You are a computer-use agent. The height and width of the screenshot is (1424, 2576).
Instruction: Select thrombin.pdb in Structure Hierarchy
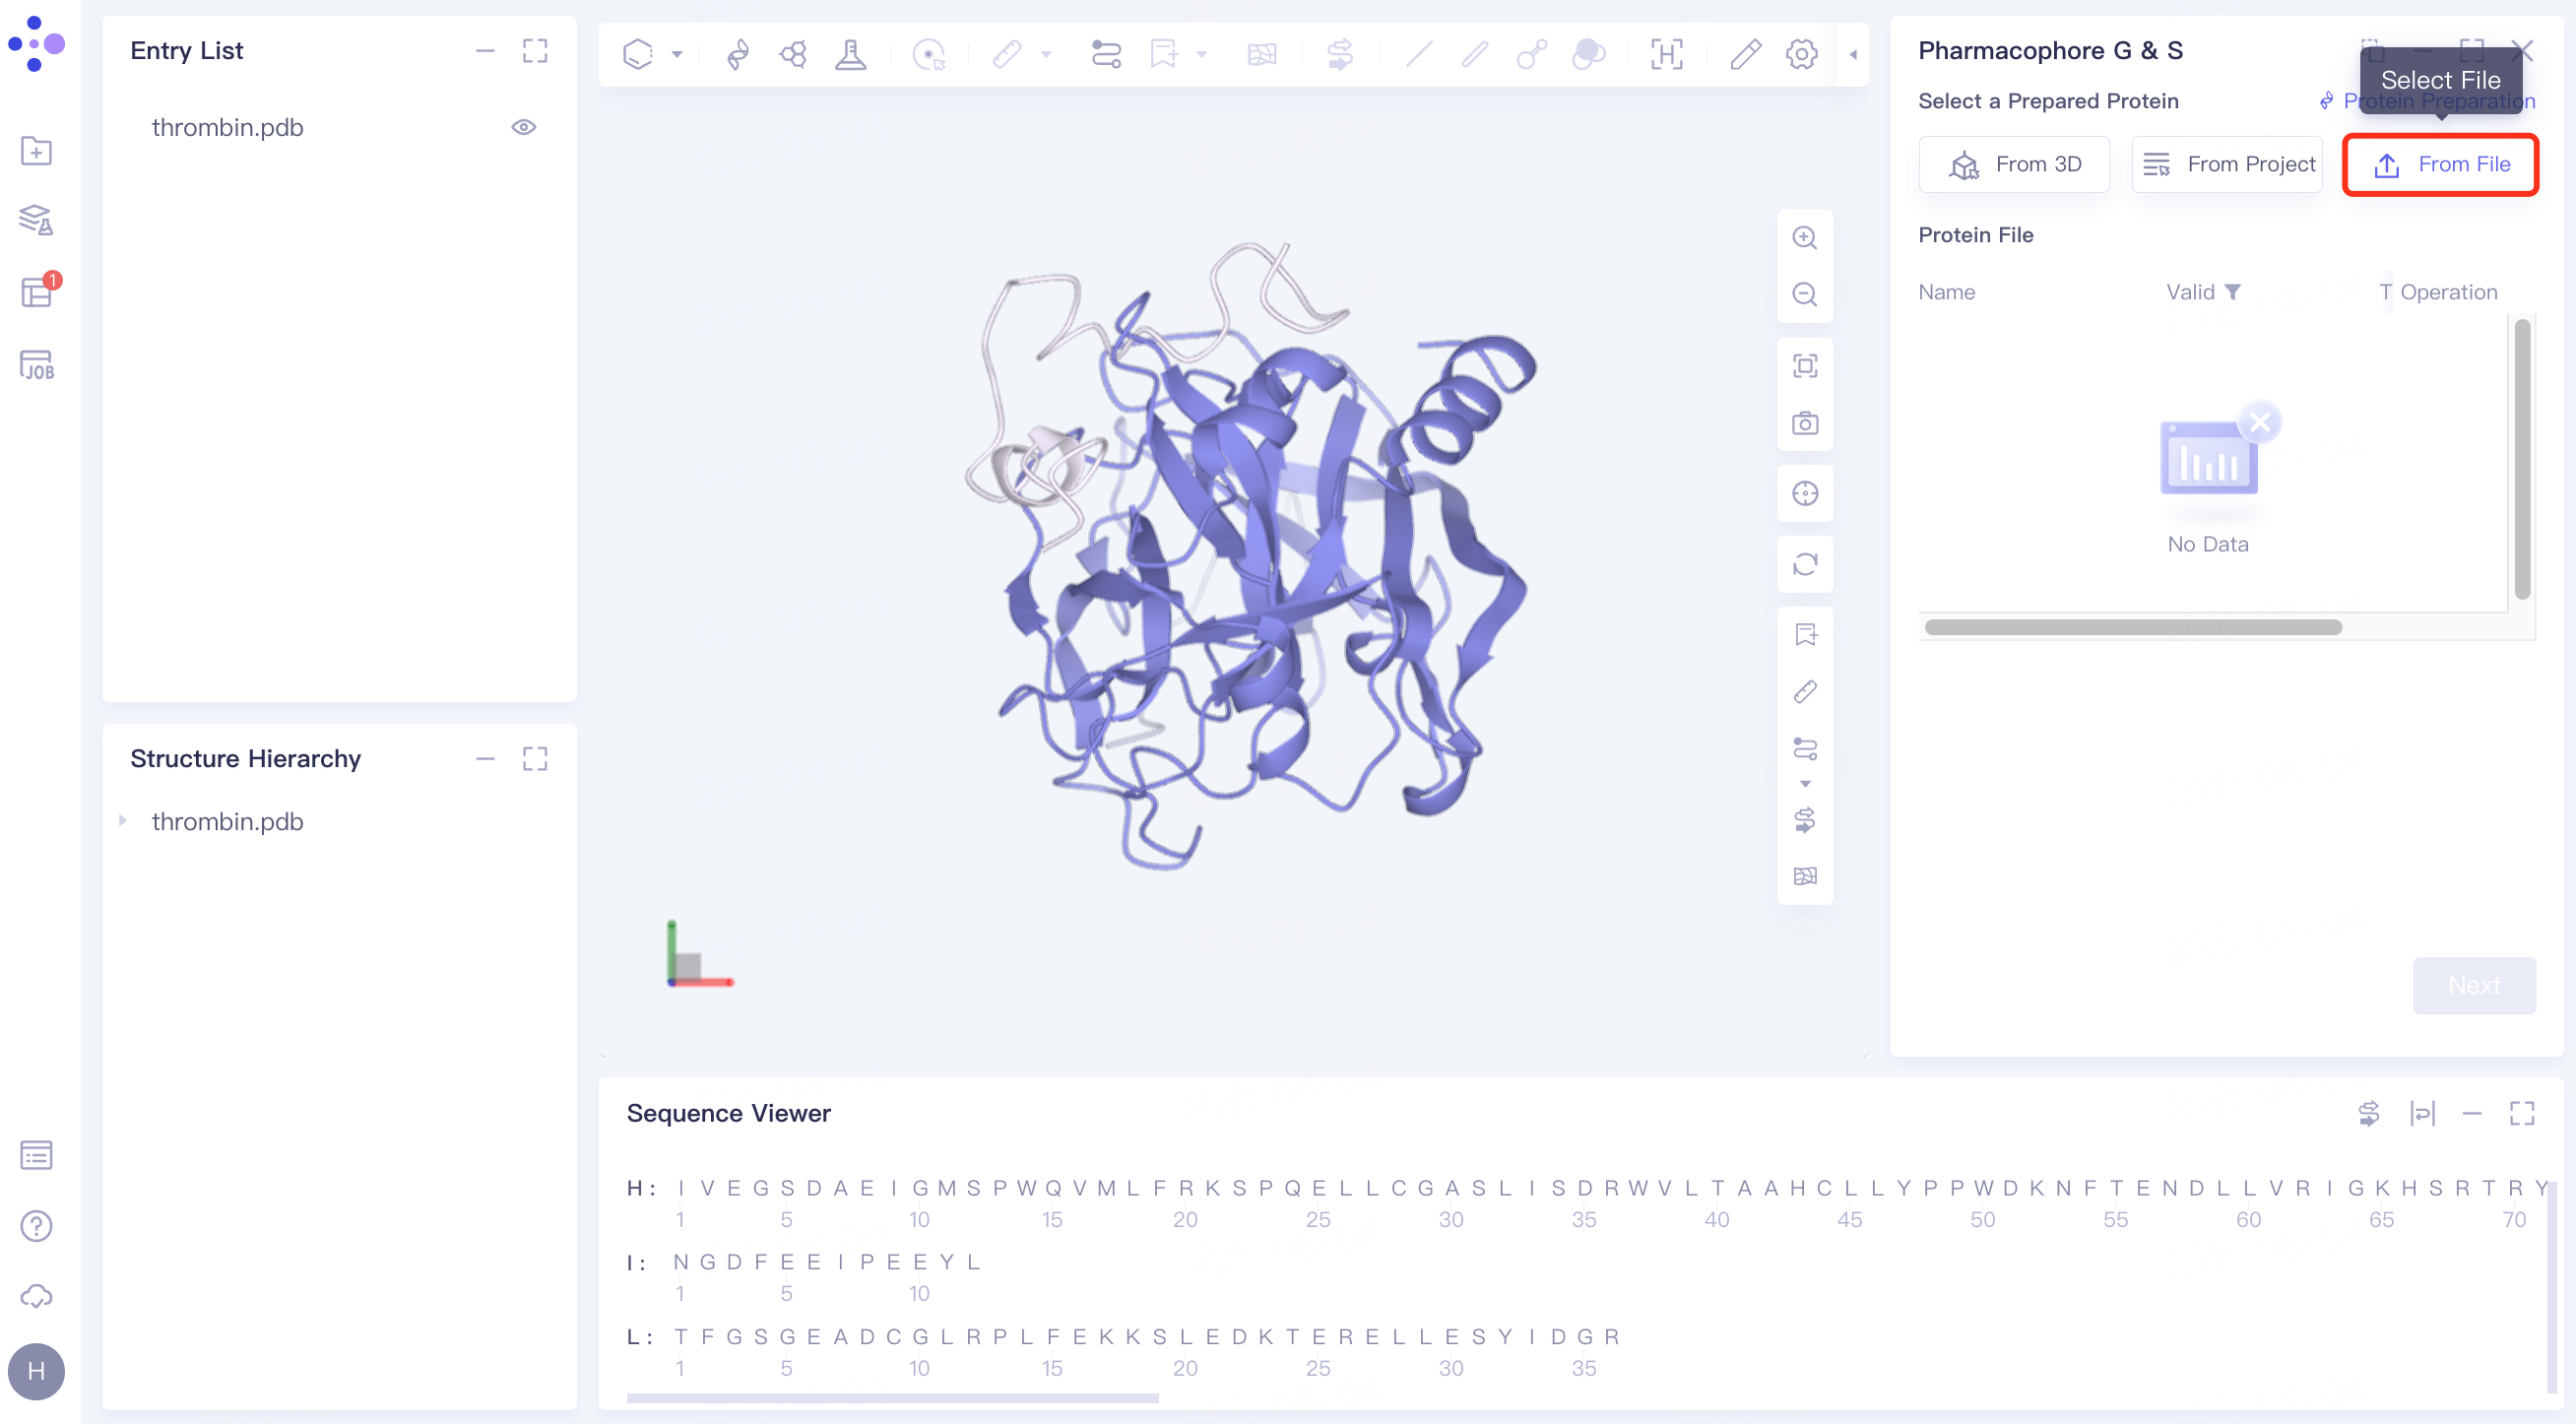pos(227,821)
